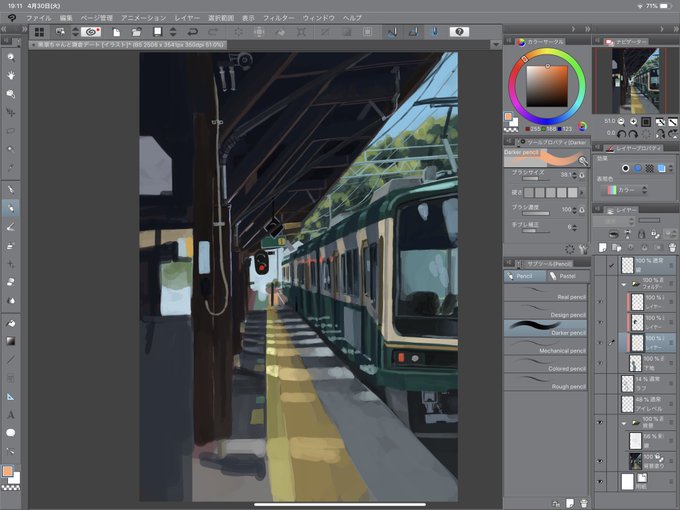Select the Text tool labeled A
Image resolution: width=680 pixels, height=510 pixels.
(x=11, y=415)
